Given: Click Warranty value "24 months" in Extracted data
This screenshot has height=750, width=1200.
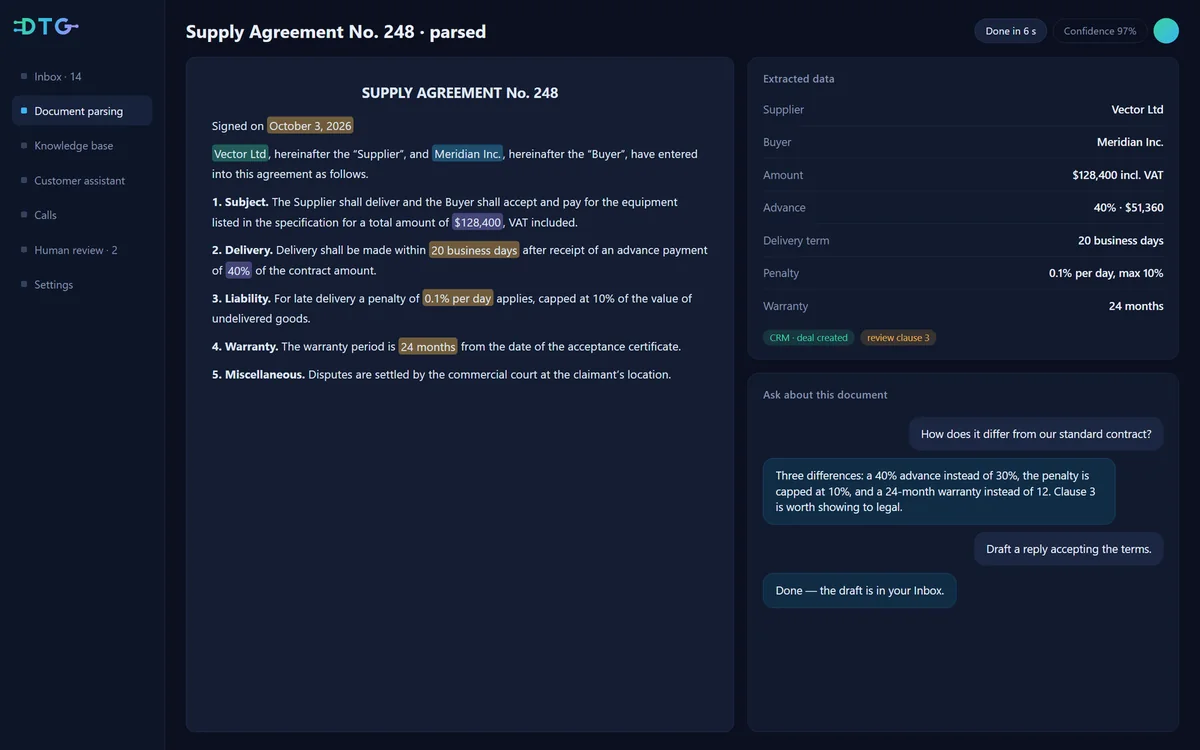Looking at the screenshot, I should tap(1136, 306).
